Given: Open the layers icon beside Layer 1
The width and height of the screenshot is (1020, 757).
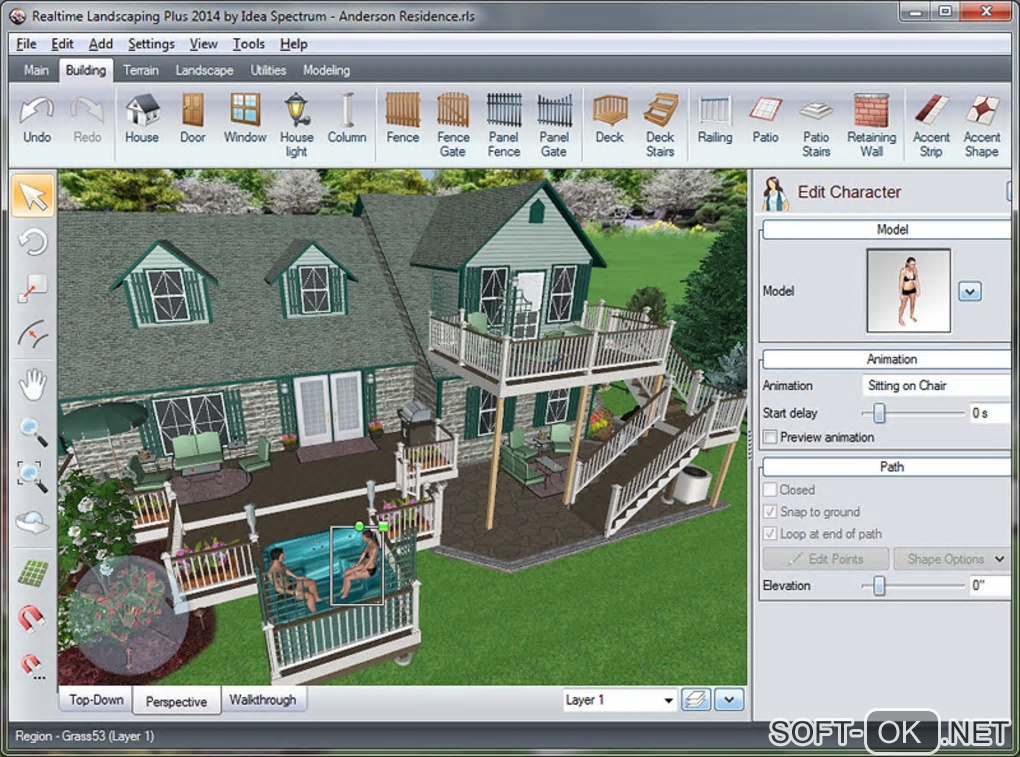Looking at the screenshot, I should click(x=695, y=700).
